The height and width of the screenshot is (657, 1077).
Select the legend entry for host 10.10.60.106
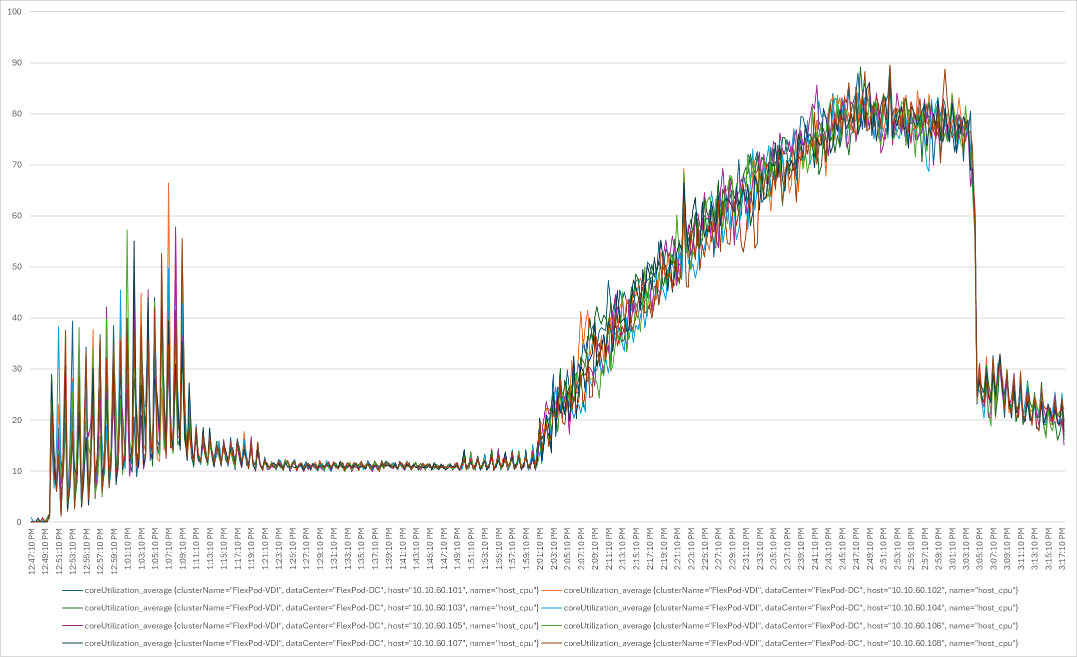pyautogui.click(x=780, y=625)
